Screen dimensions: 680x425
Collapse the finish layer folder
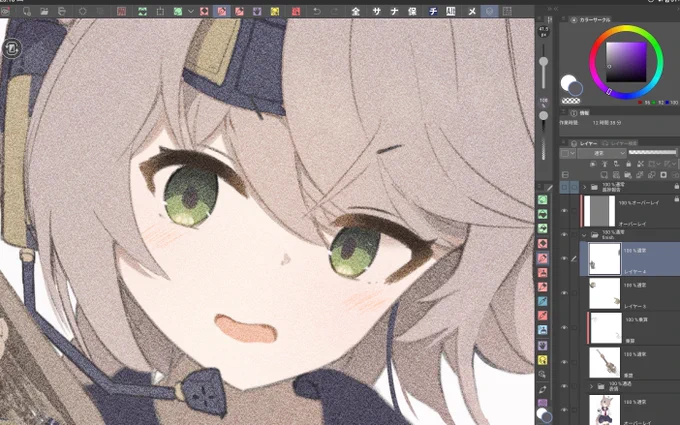(584, 235)
